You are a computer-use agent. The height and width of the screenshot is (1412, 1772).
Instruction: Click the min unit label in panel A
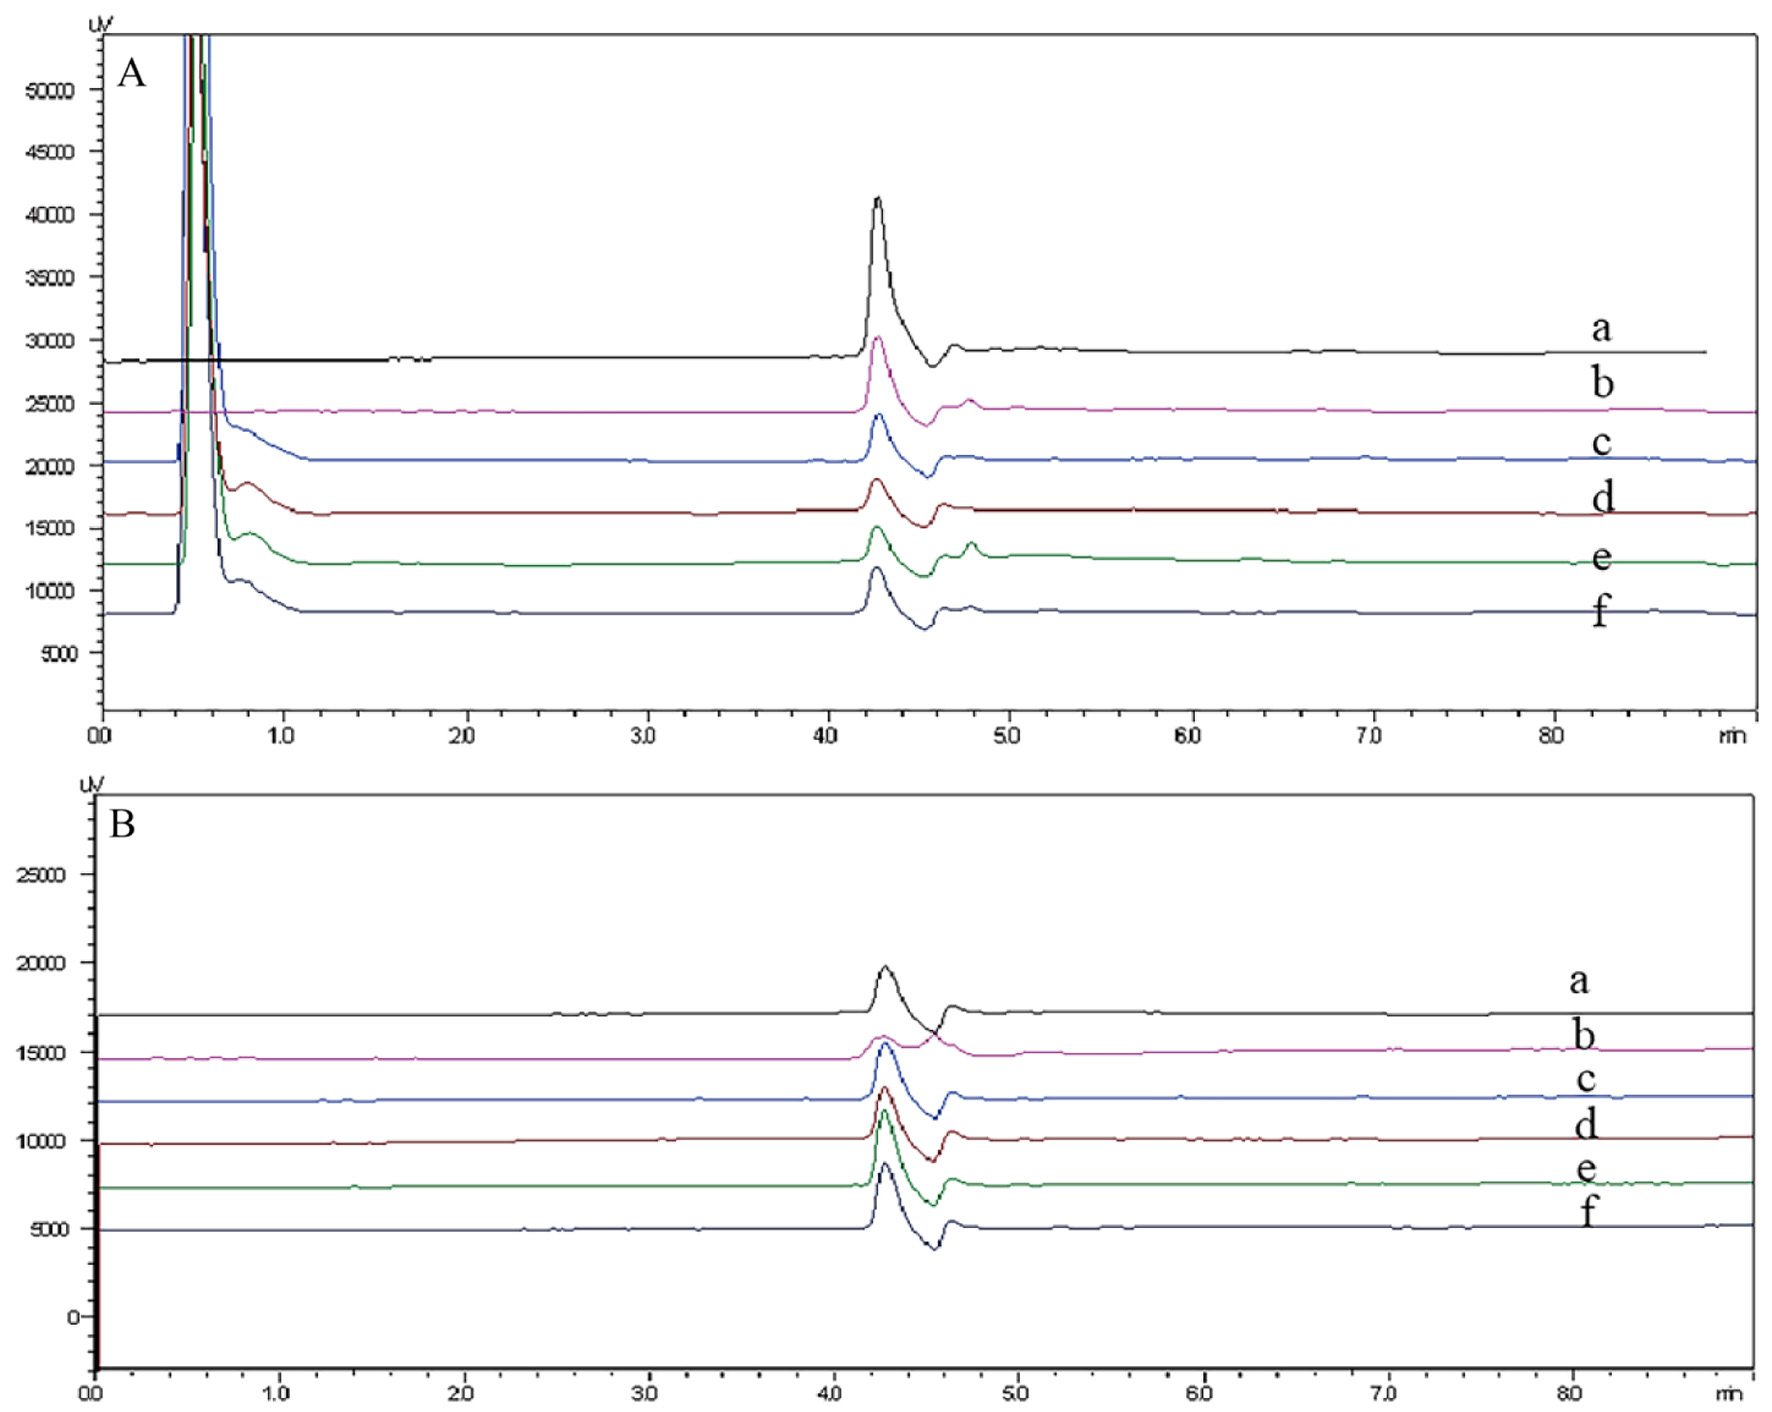[x=1732, y=736]
